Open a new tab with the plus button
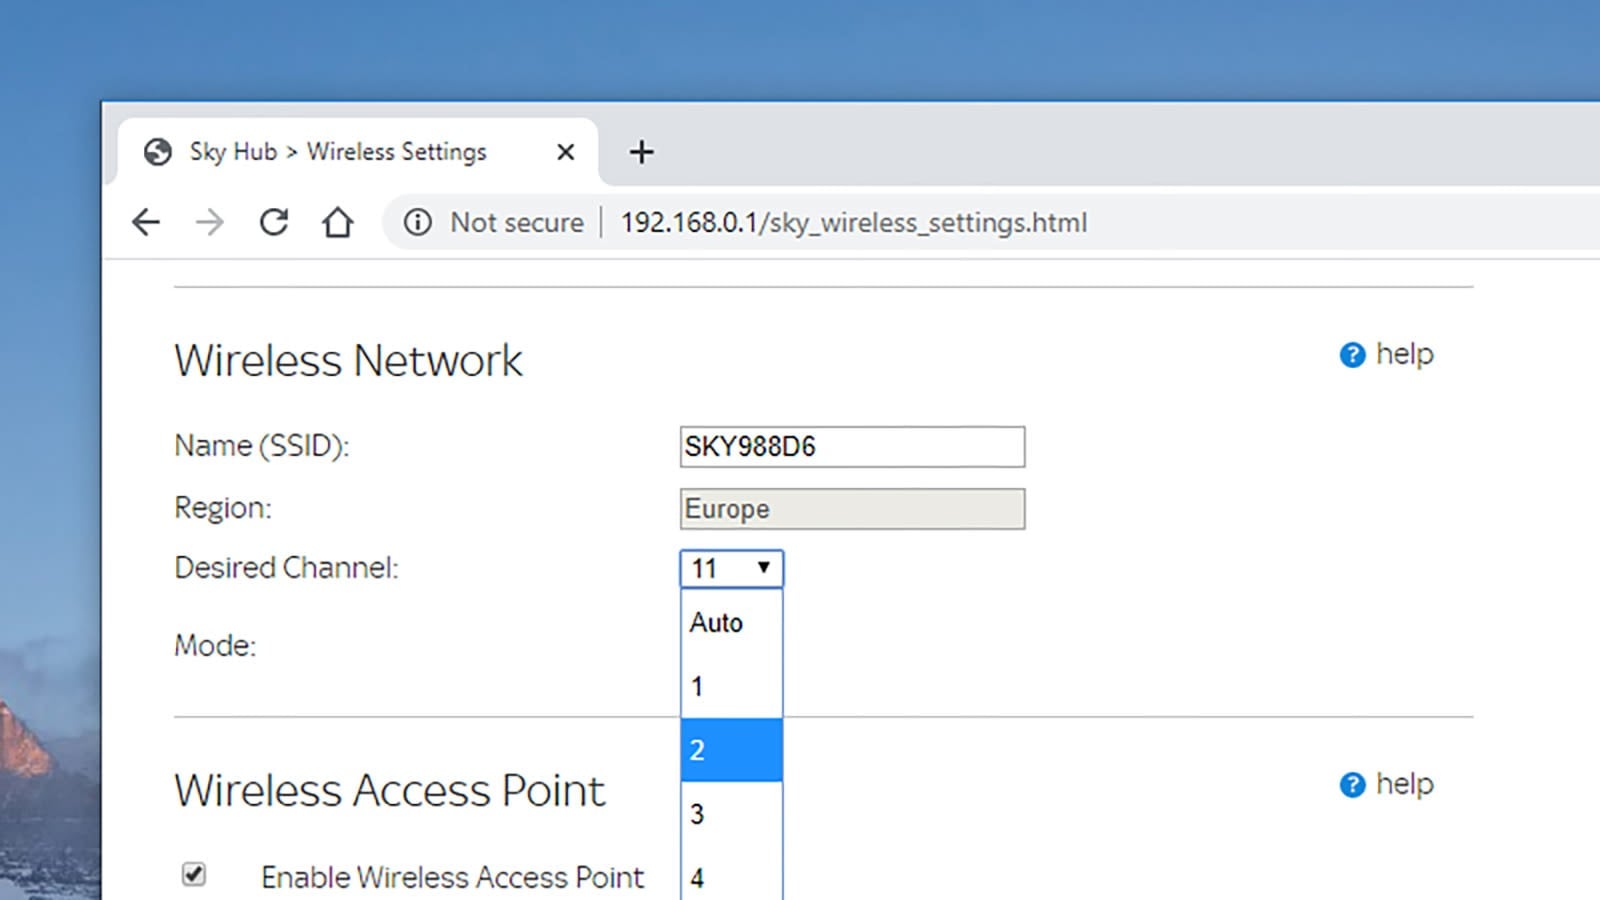This screenshot has width=1600, height=900. point(641,152)
